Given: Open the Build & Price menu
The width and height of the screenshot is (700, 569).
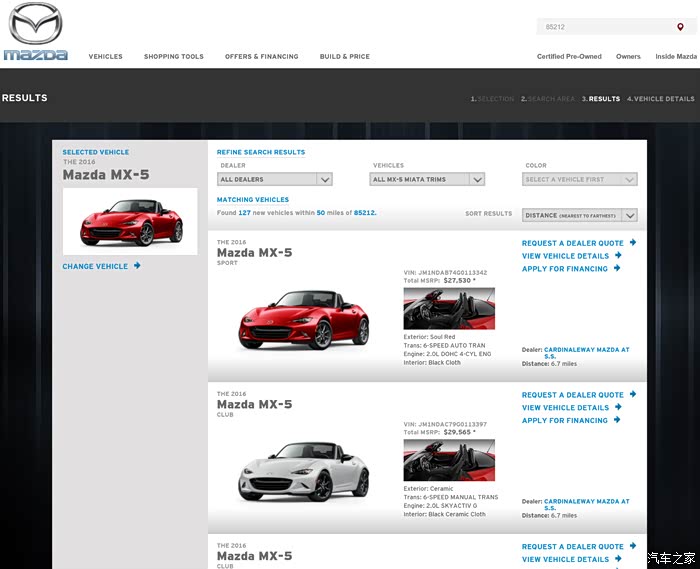Looking at the screenshot, I should click(x=344, y=57).
